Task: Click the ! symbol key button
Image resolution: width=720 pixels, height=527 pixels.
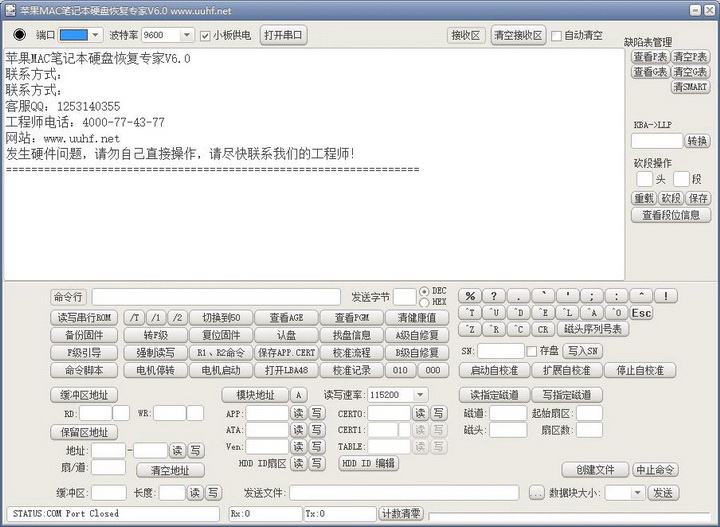Action: coord(666,296)
